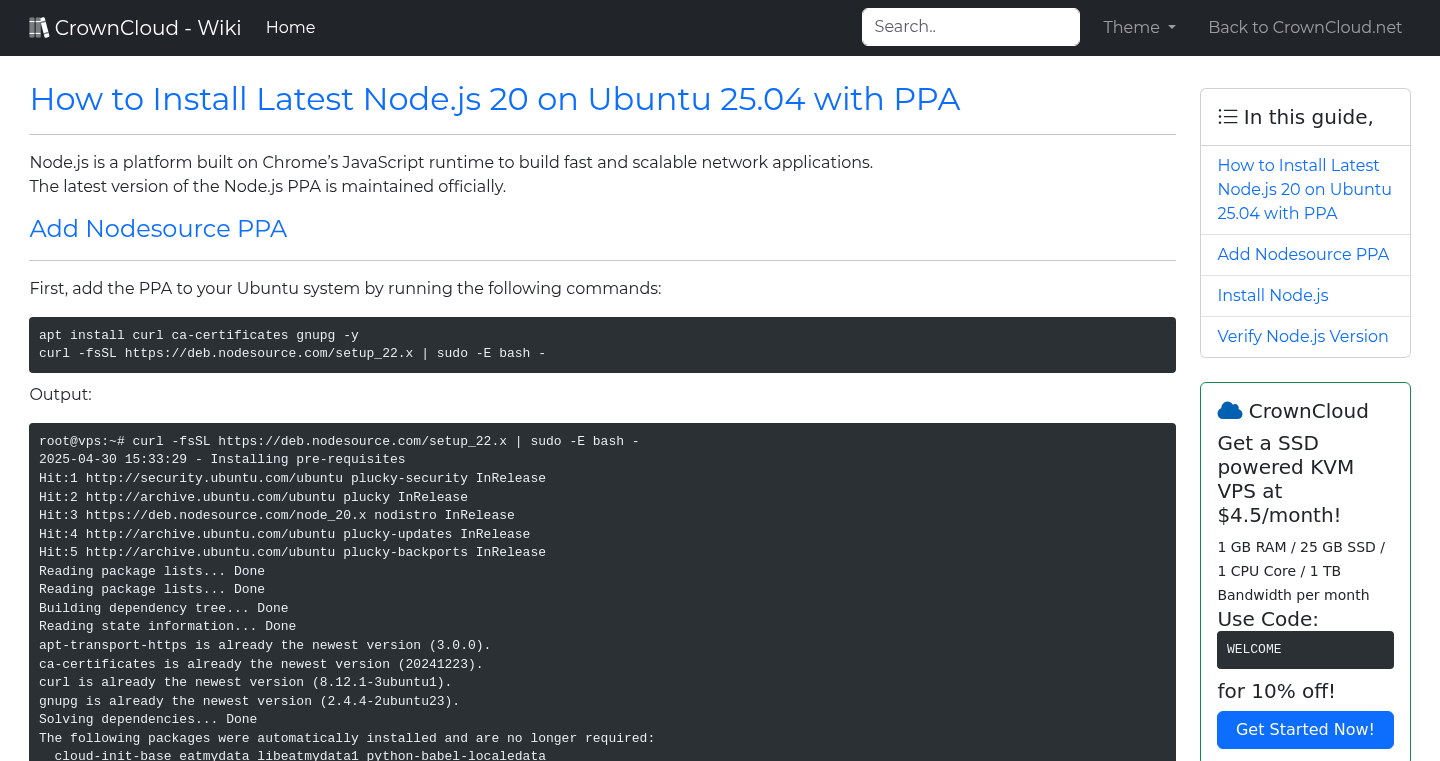This screenshot has width=1440, height=761.
Task: Open Verify Node.js Version sidebar link
Action: (x=1302, y=336)
